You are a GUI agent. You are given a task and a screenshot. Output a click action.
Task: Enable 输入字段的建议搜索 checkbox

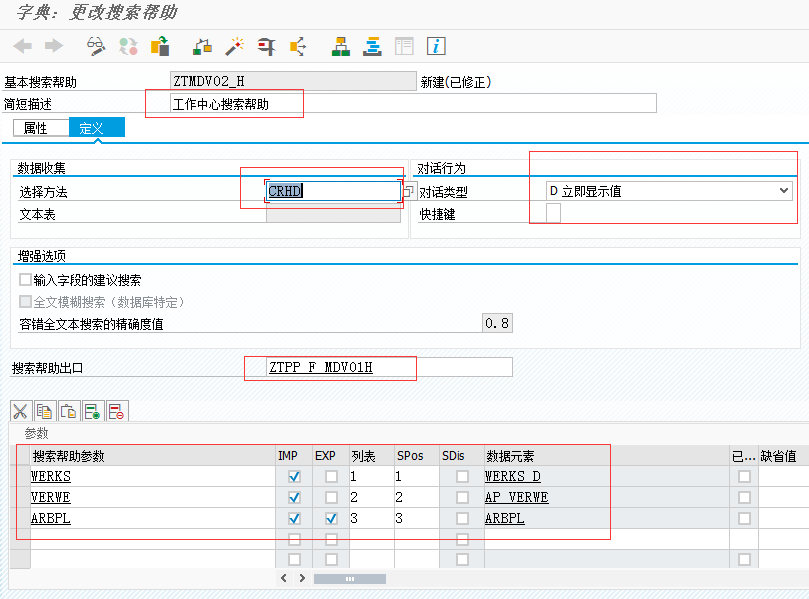[x=25, y=280]
